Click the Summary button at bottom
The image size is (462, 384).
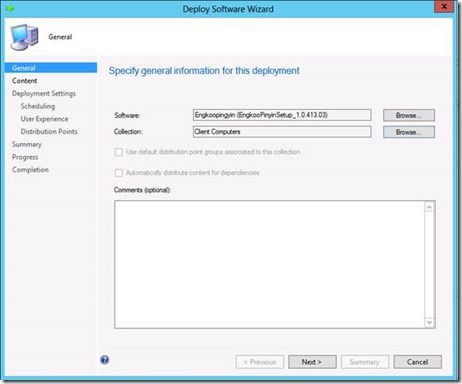365,362
